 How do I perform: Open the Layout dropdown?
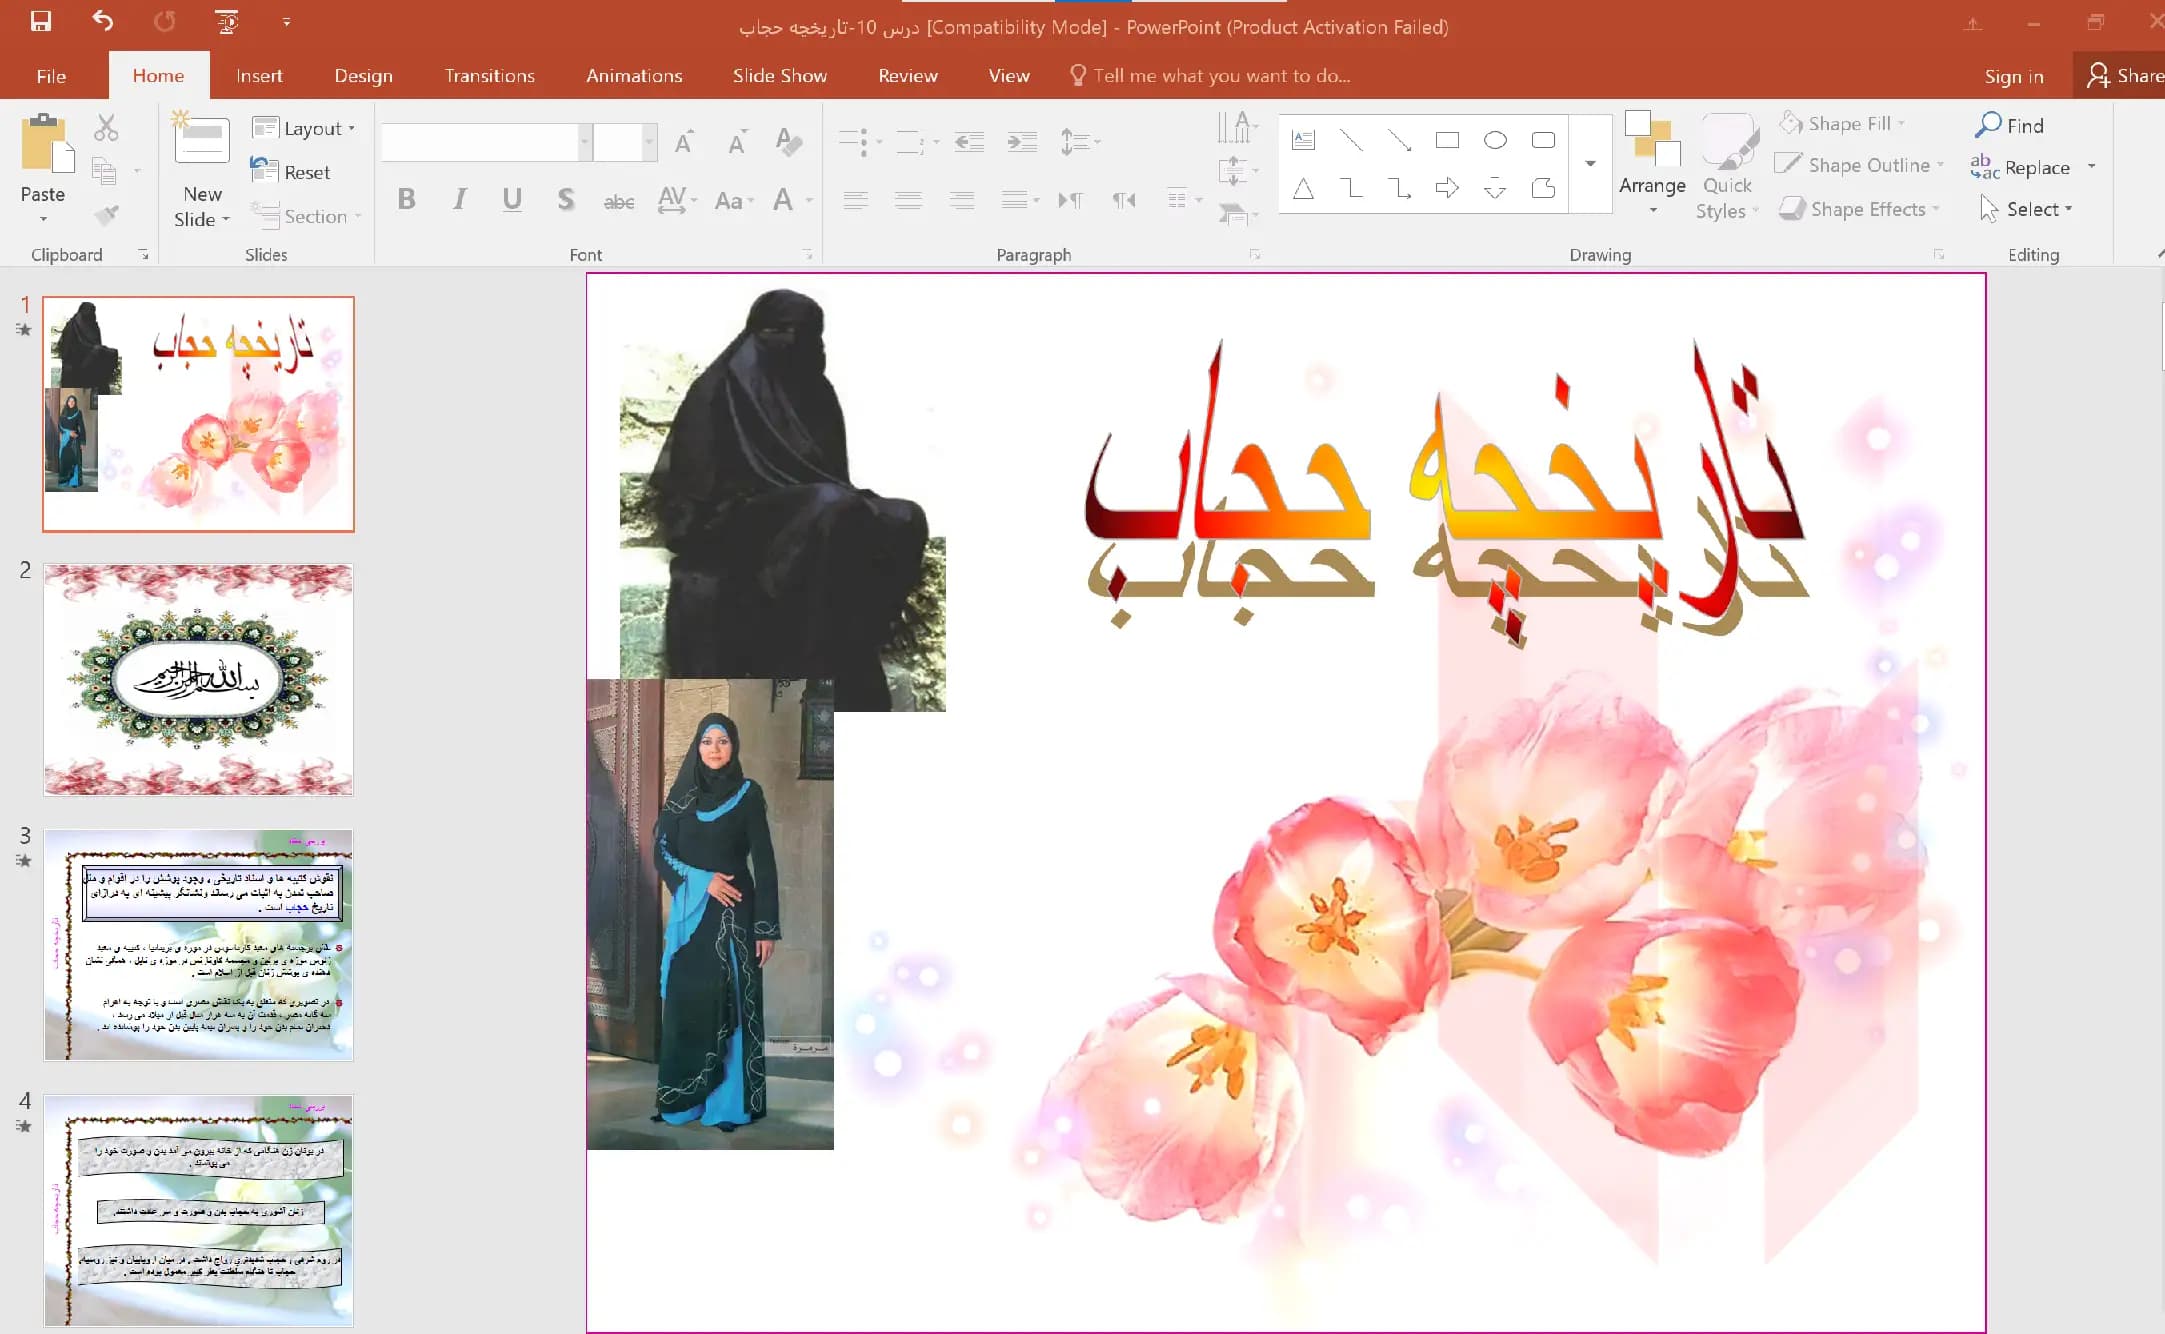coord(304,128)
